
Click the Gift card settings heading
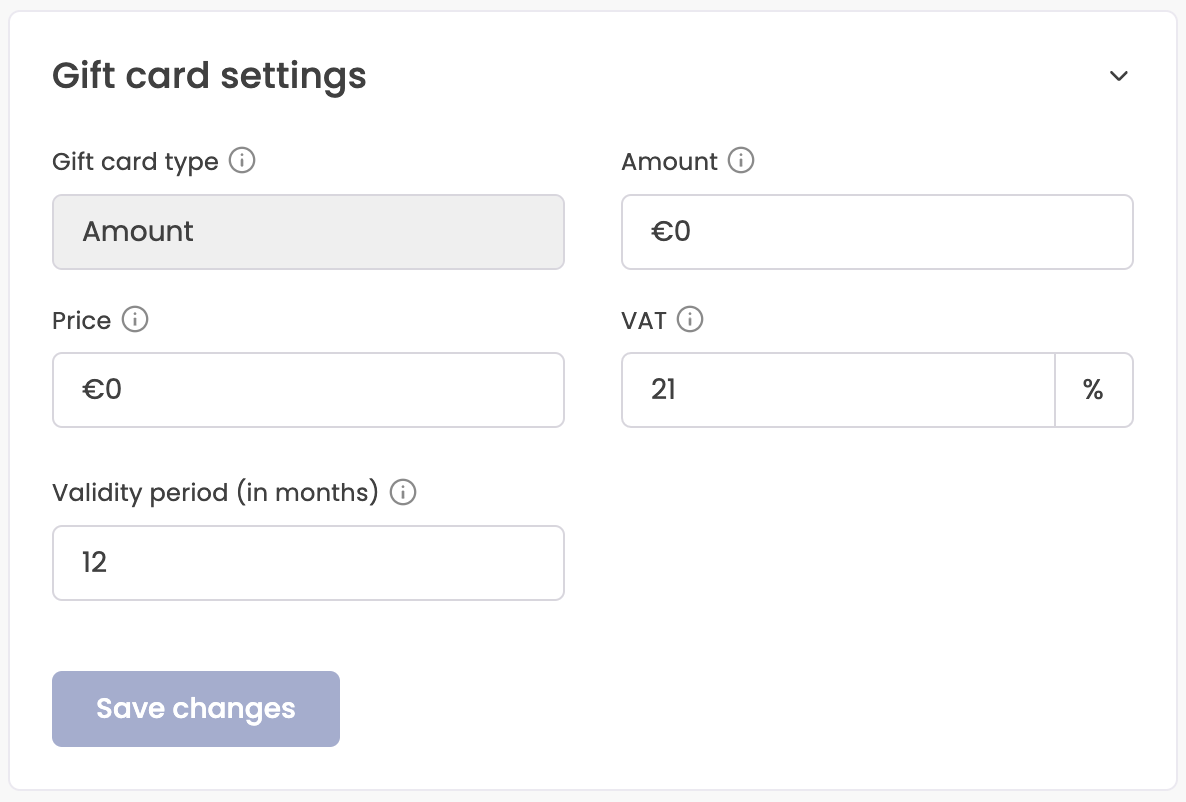209,75
